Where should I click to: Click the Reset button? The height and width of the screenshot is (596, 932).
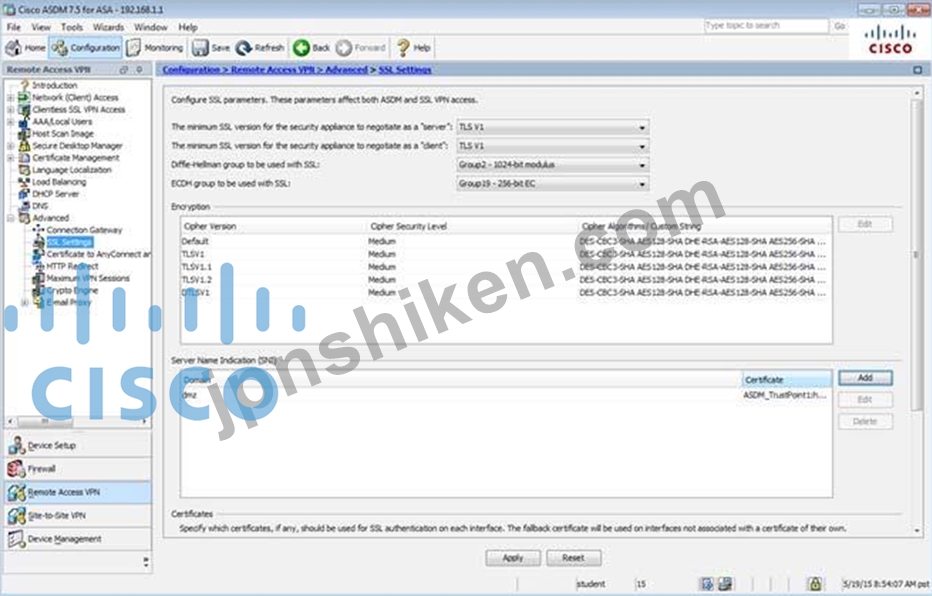(x=574, y=558)
